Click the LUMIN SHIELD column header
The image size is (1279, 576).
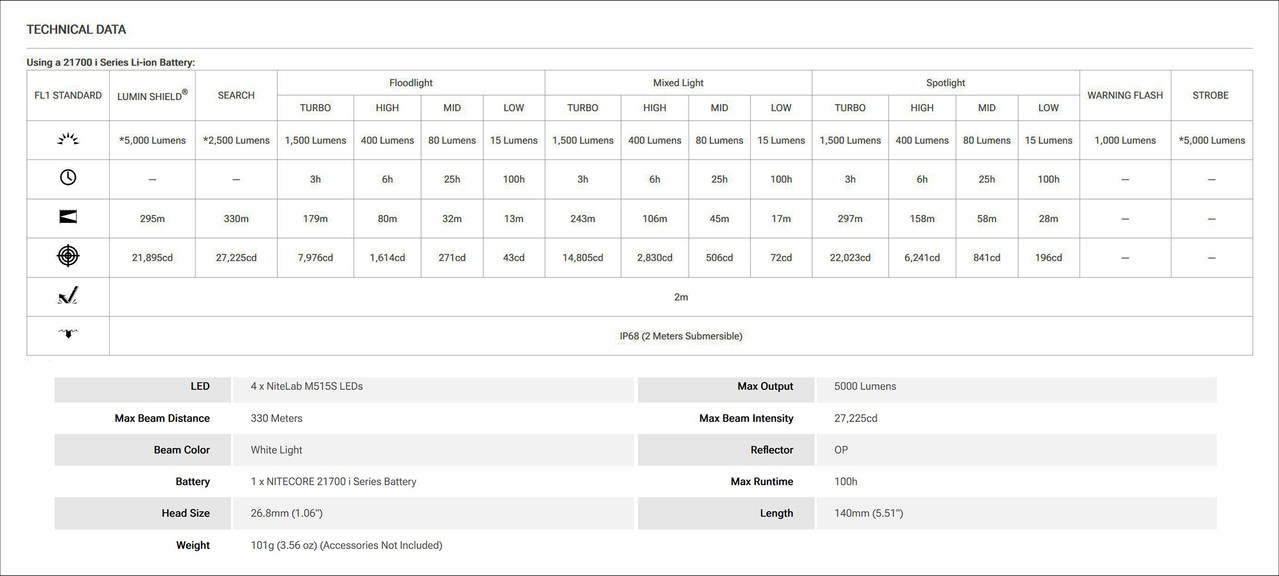[152, 96]
